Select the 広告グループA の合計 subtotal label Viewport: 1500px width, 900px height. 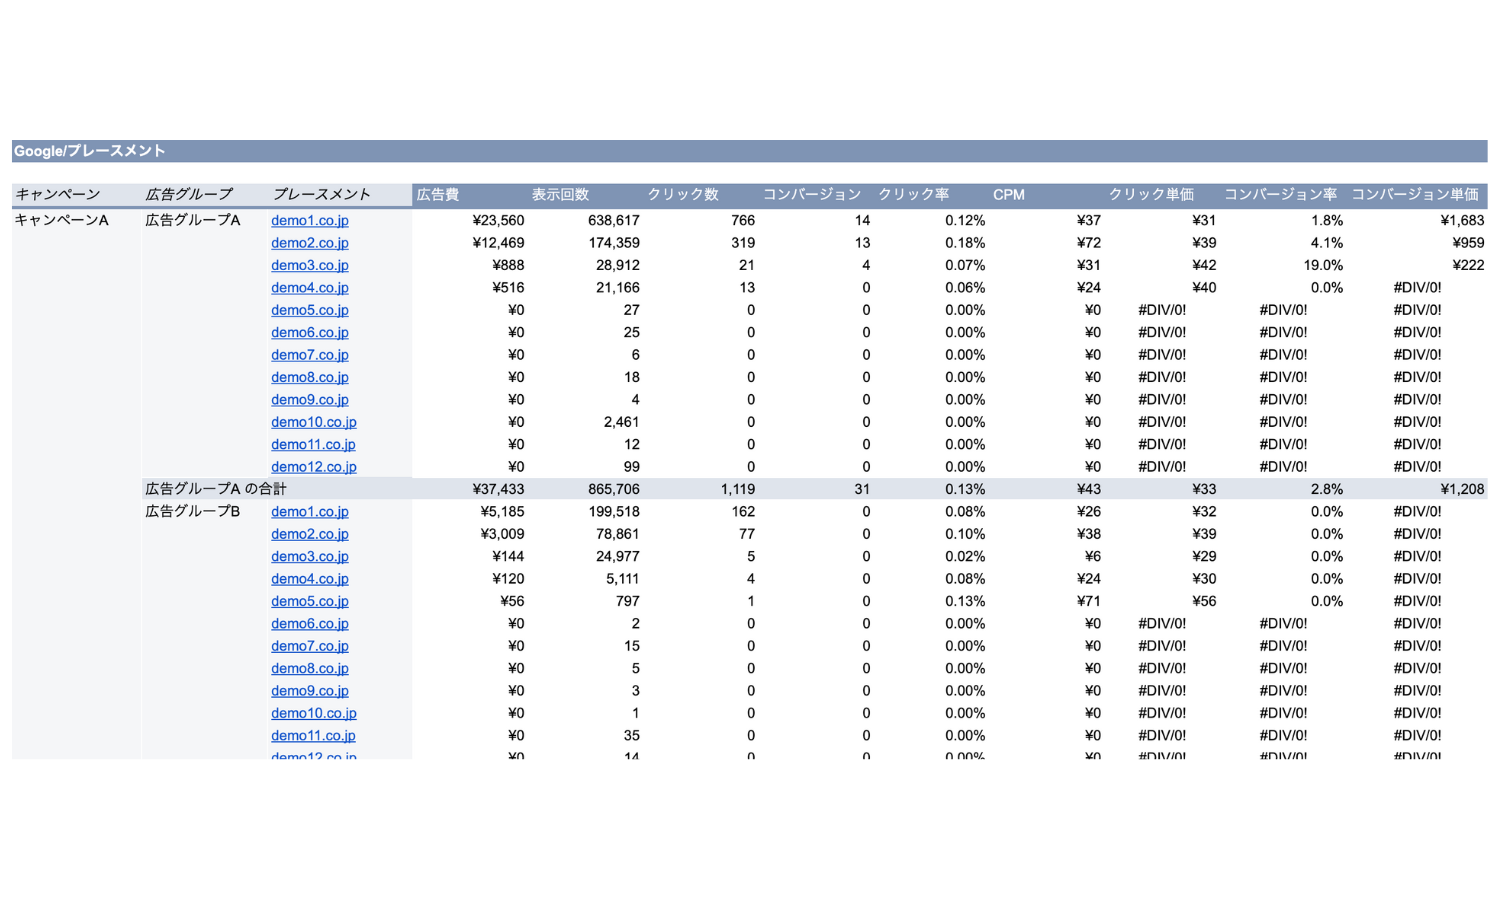coord(216,489)
